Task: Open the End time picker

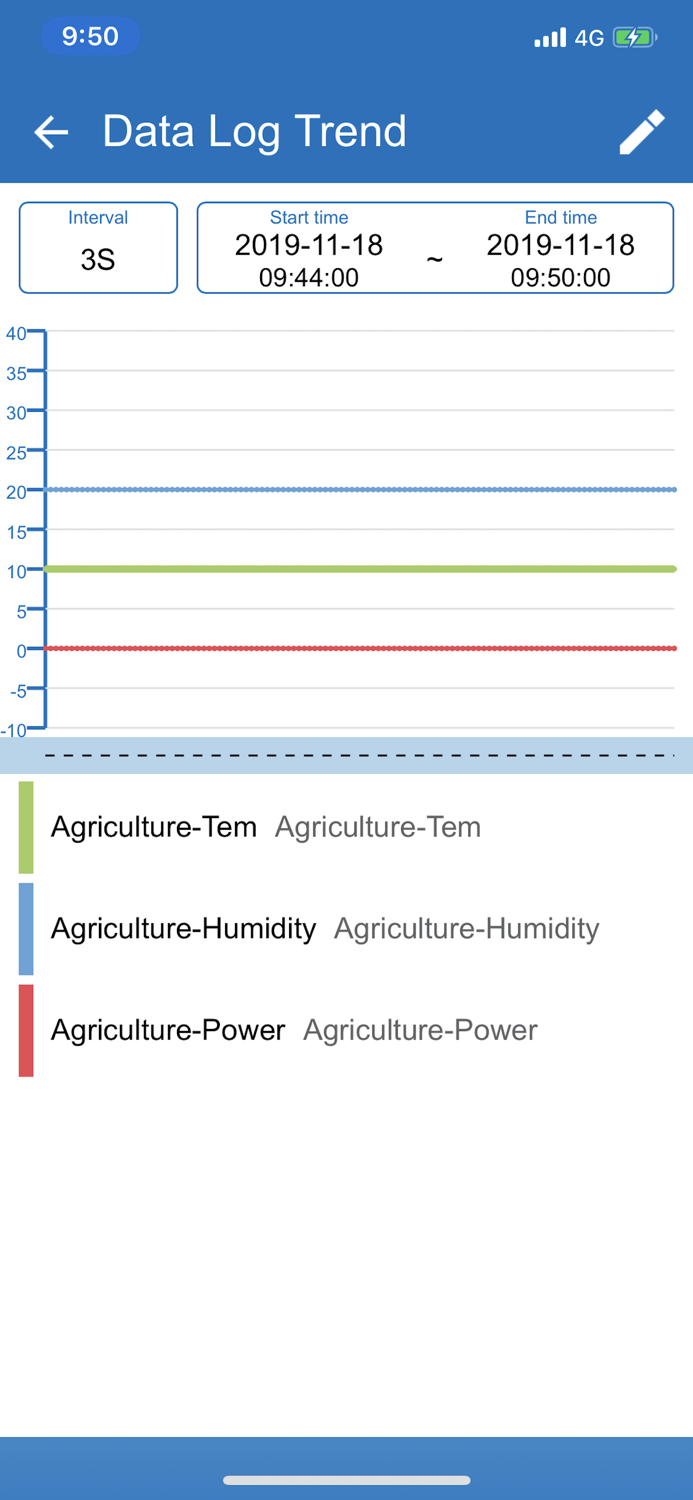Action: pos(560,247)
